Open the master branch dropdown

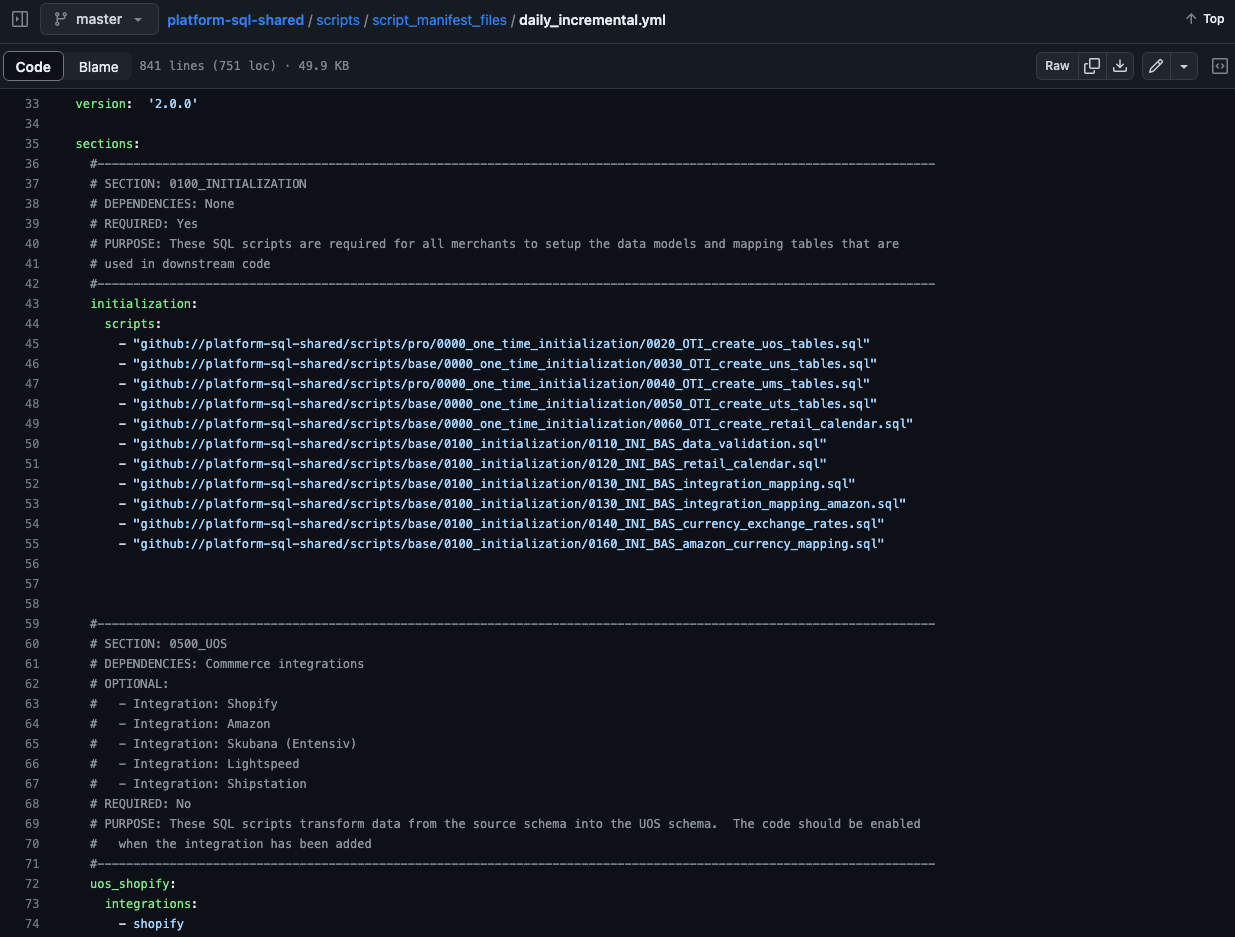click(99, 19)
